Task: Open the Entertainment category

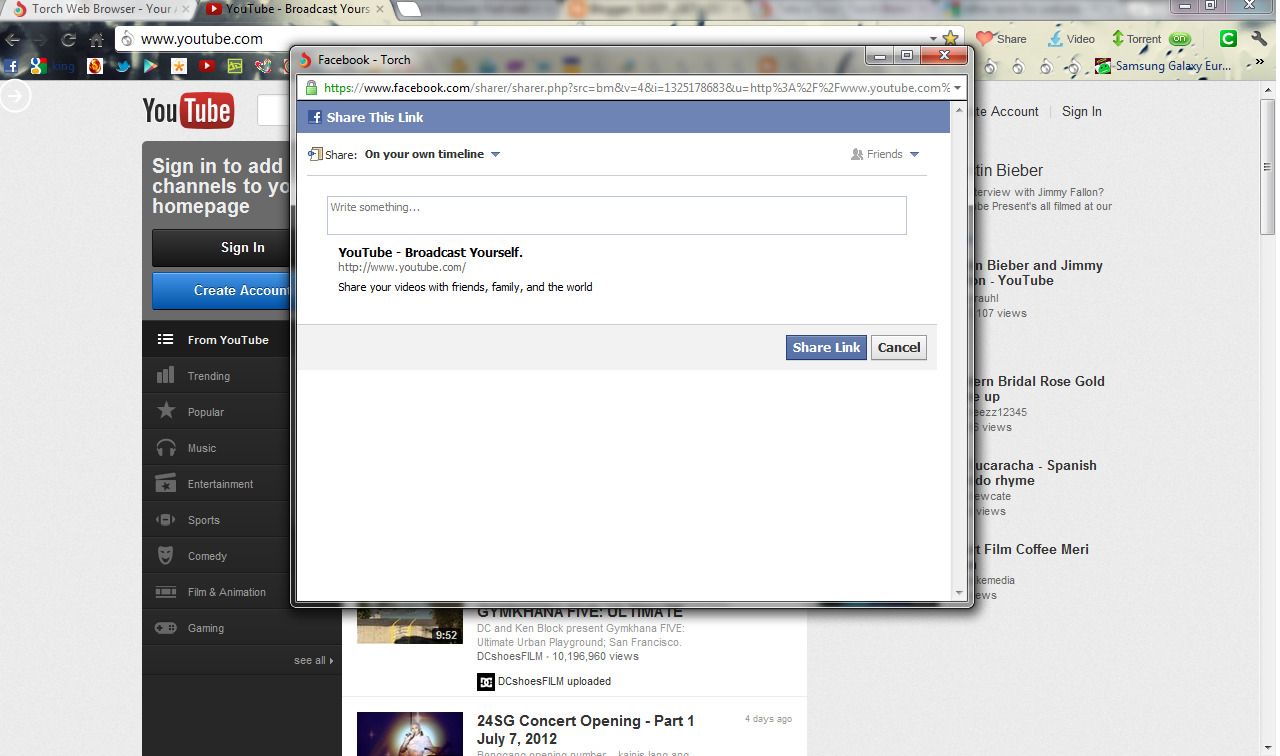Action: (x=216, y=484)
